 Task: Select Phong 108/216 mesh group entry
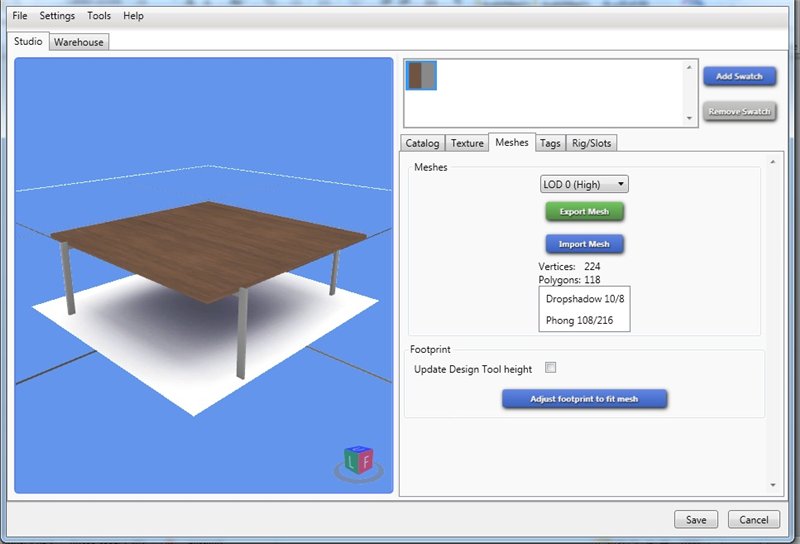coord(580,321)
